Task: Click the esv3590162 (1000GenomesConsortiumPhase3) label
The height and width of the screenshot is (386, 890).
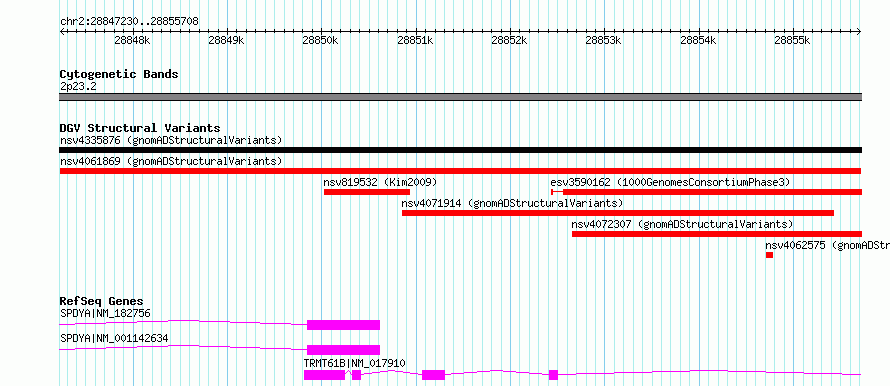Action: (x=670, y=182)
